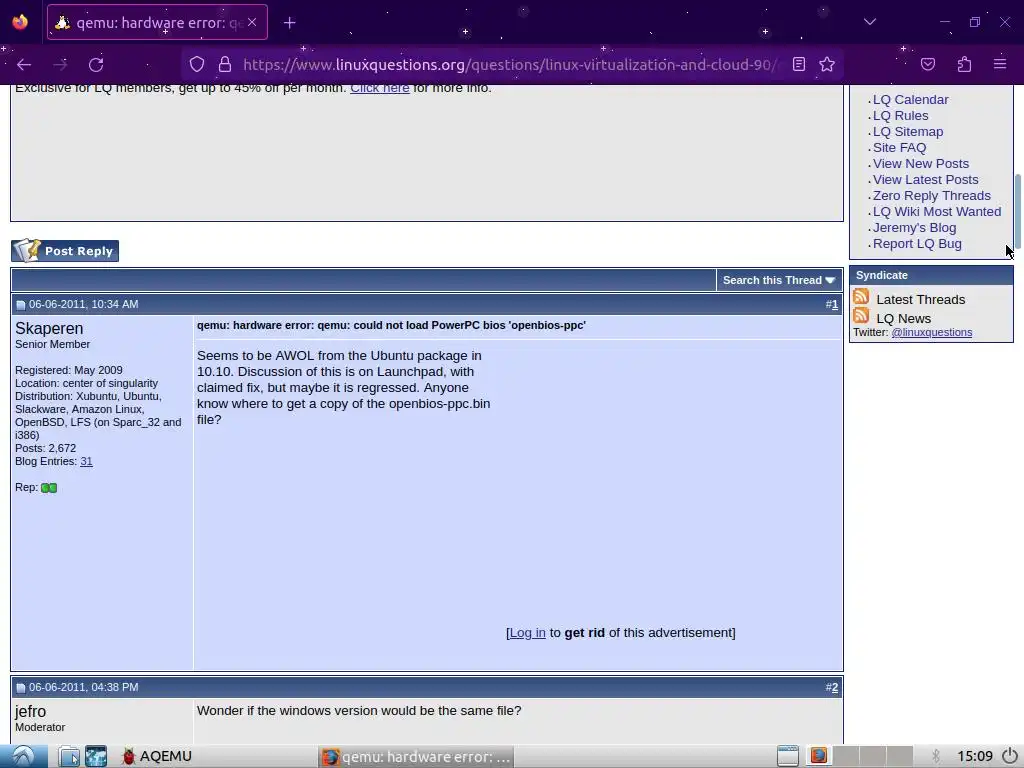Open the Firefox hamburger application menu
Image resolution: width=1024 pixels, height=768 pixels.
pos(1000,64)
